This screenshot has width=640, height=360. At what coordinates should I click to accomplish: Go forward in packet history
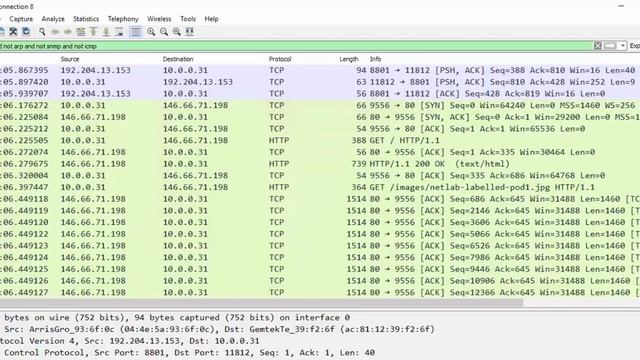coord(68,31)
